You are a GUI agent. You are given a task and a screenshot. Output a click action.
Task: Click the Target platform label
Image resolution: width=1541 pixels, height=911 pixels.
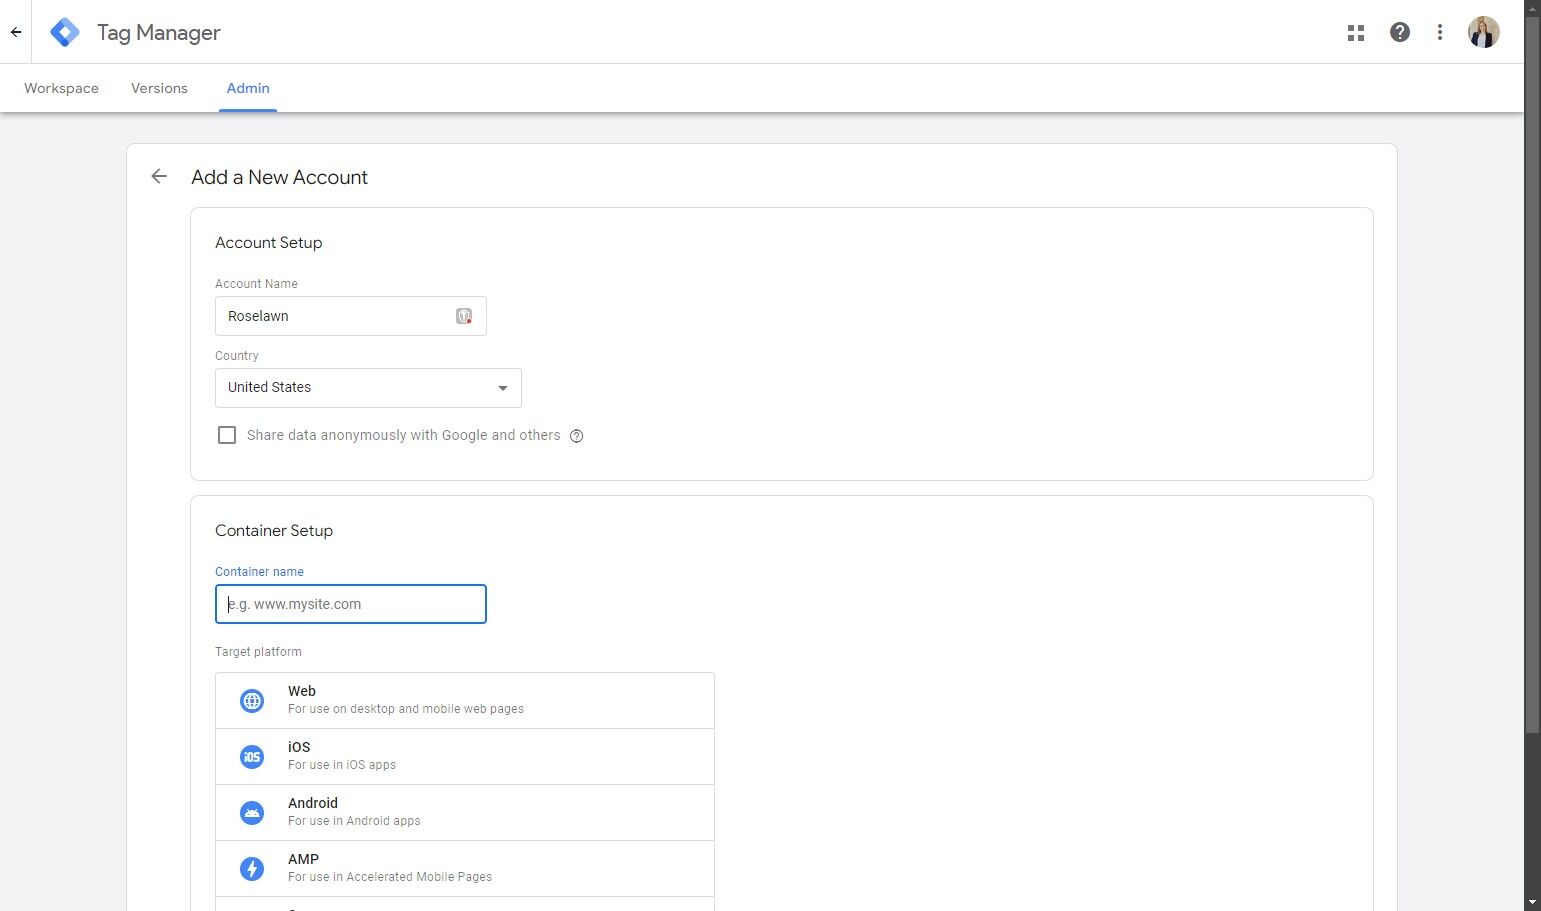pos(258,652)
